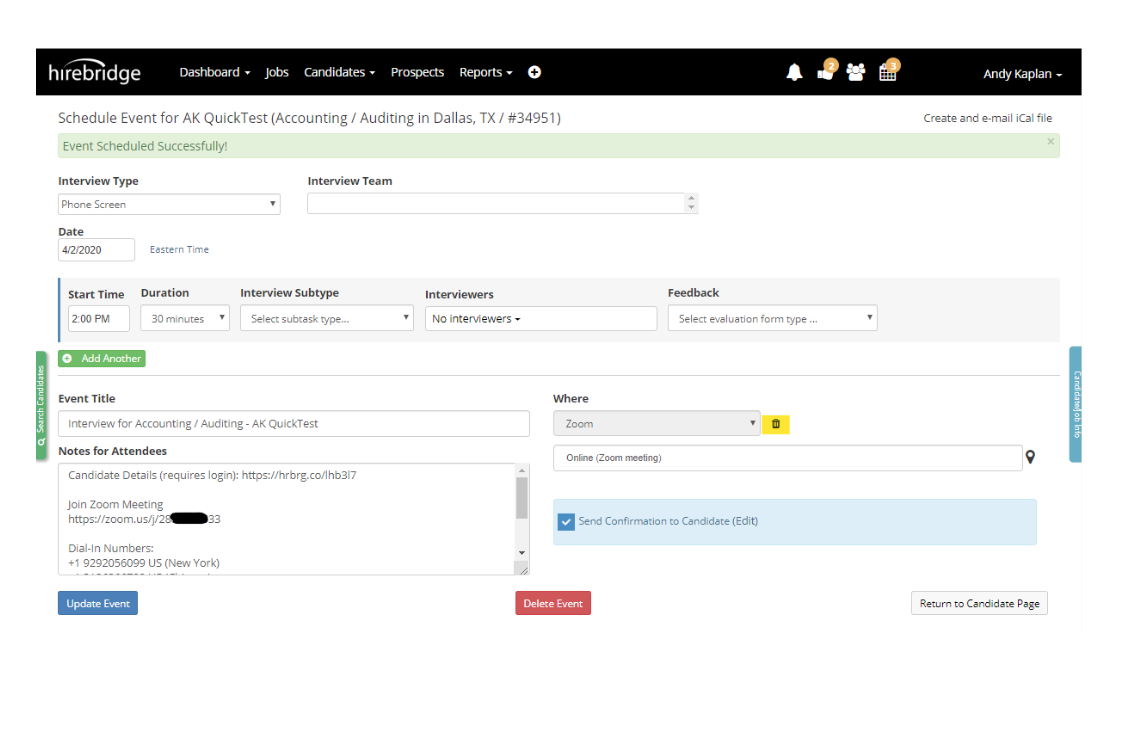Viewport: 1140px width, 752px height.
Task: Open the Candidate Info side tab
Action: tap(1075, 406)
